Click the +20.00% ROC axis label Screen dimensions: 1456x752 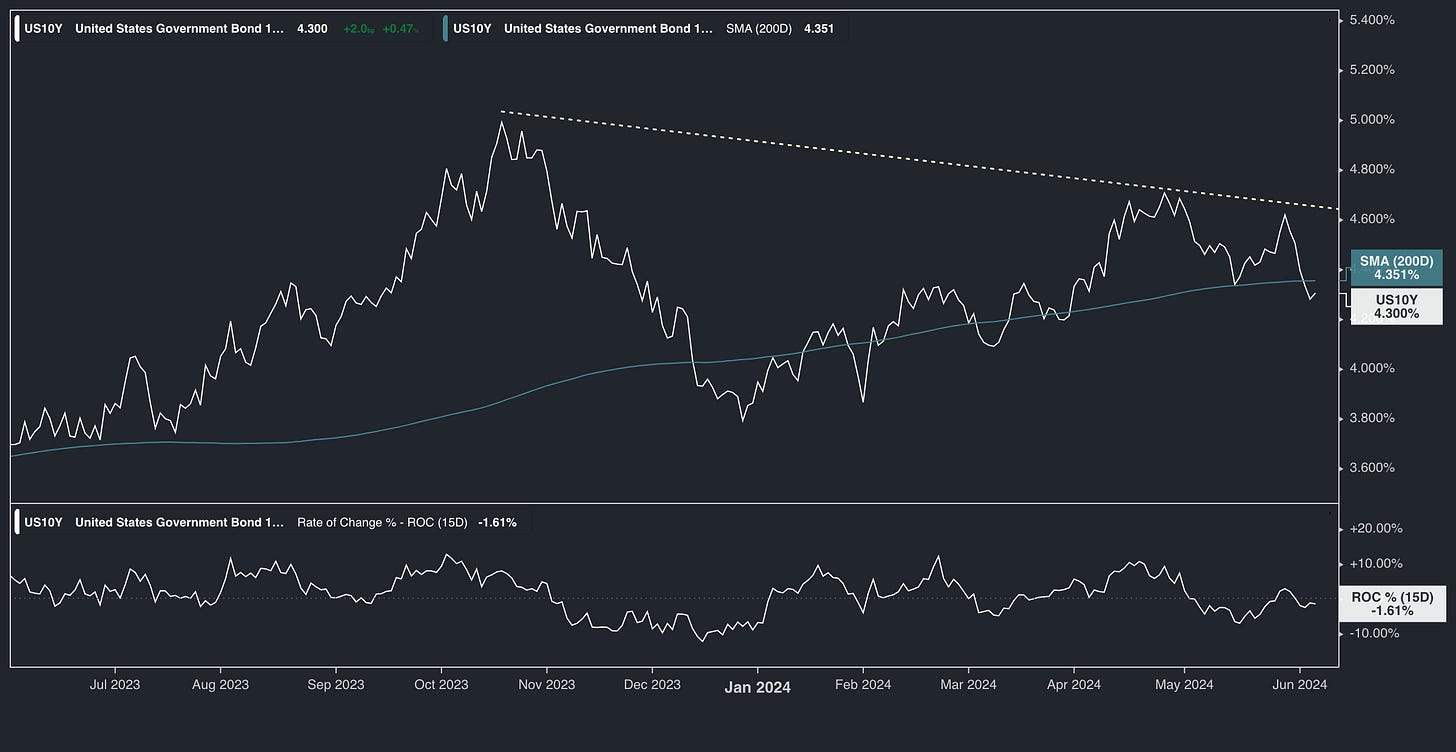point(1376,528)
